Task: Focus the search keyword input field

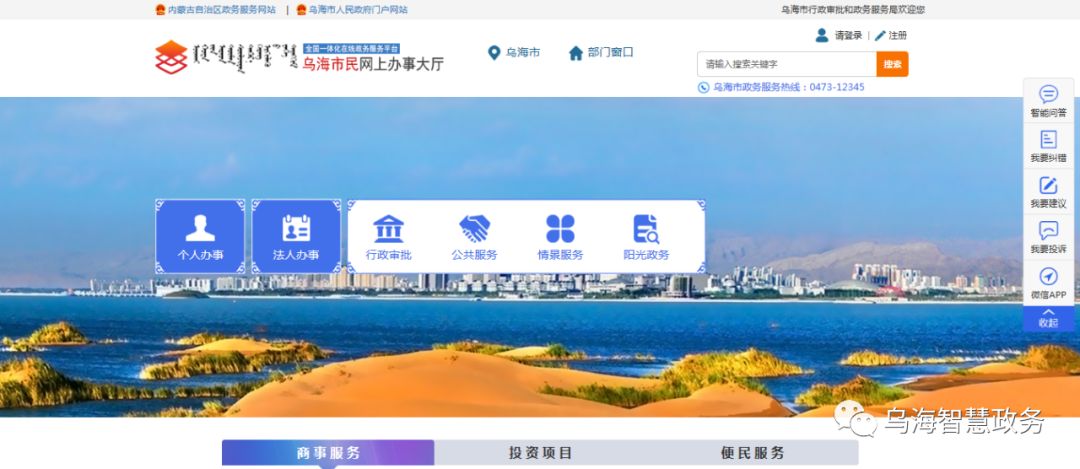Action: (x=787, y=64)
